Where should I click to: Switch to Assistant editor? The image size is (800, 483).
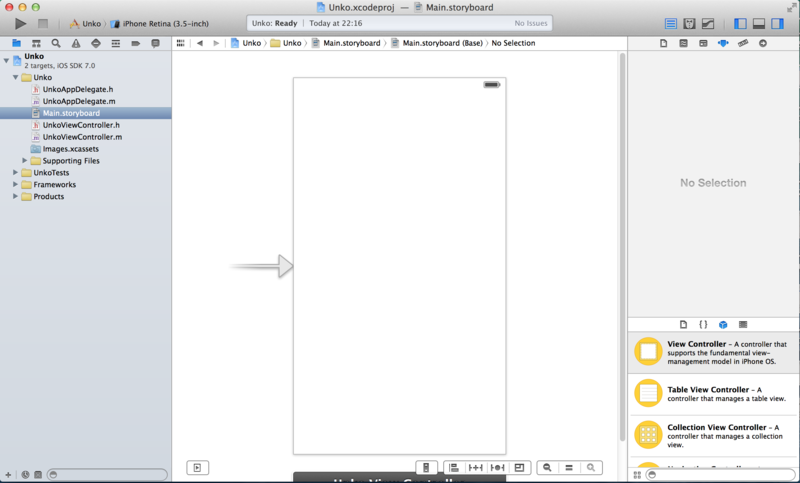(x=689, y=23)
